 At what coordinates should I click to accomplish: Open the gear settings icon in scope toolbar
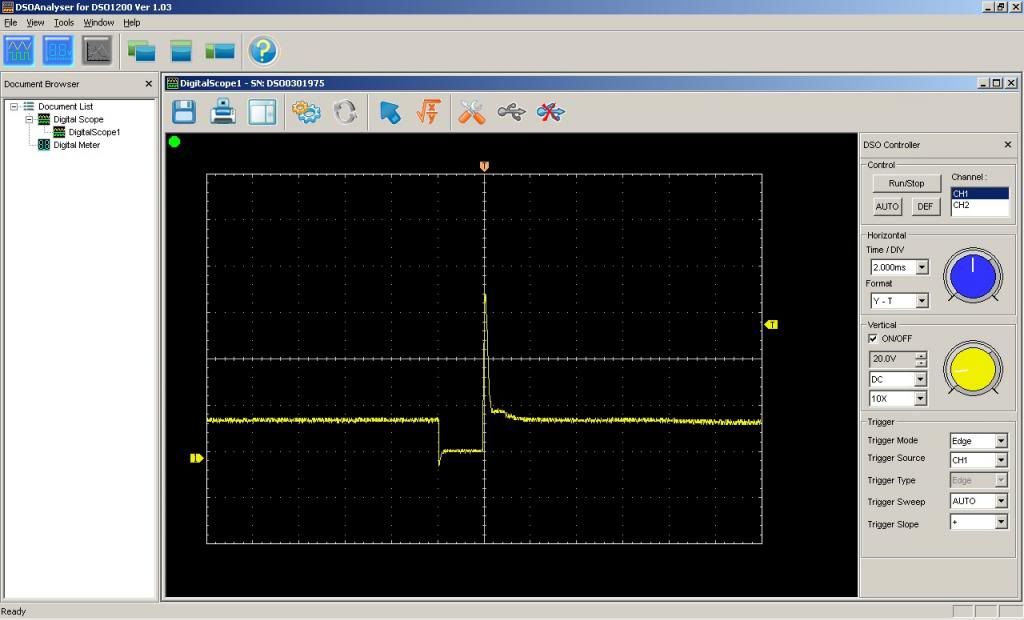pos(306,112)
